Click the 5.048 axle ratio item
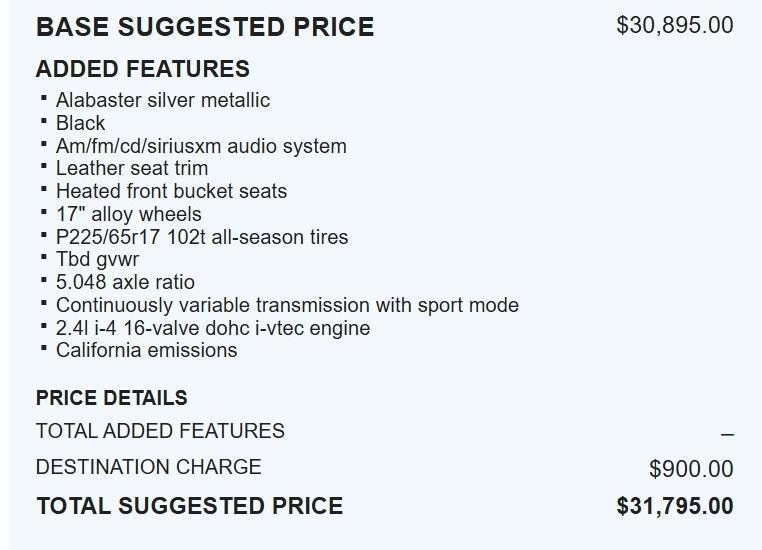The height and width of the screenshot is (550, 762). (125, 282)
